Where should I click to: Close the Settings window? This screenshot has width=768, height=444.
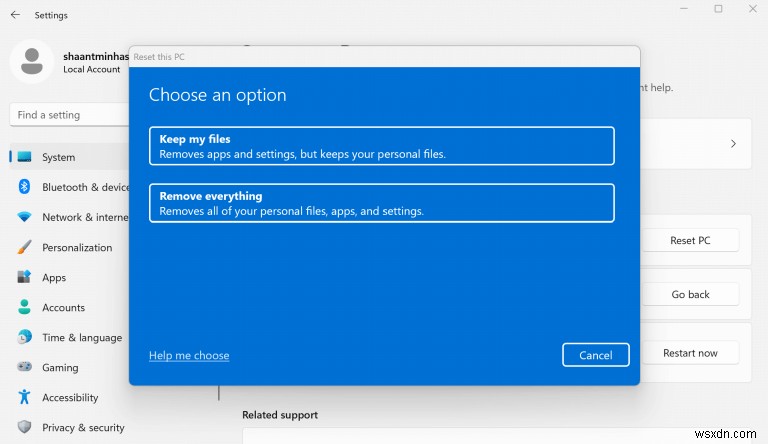click(x=753, y=9)
